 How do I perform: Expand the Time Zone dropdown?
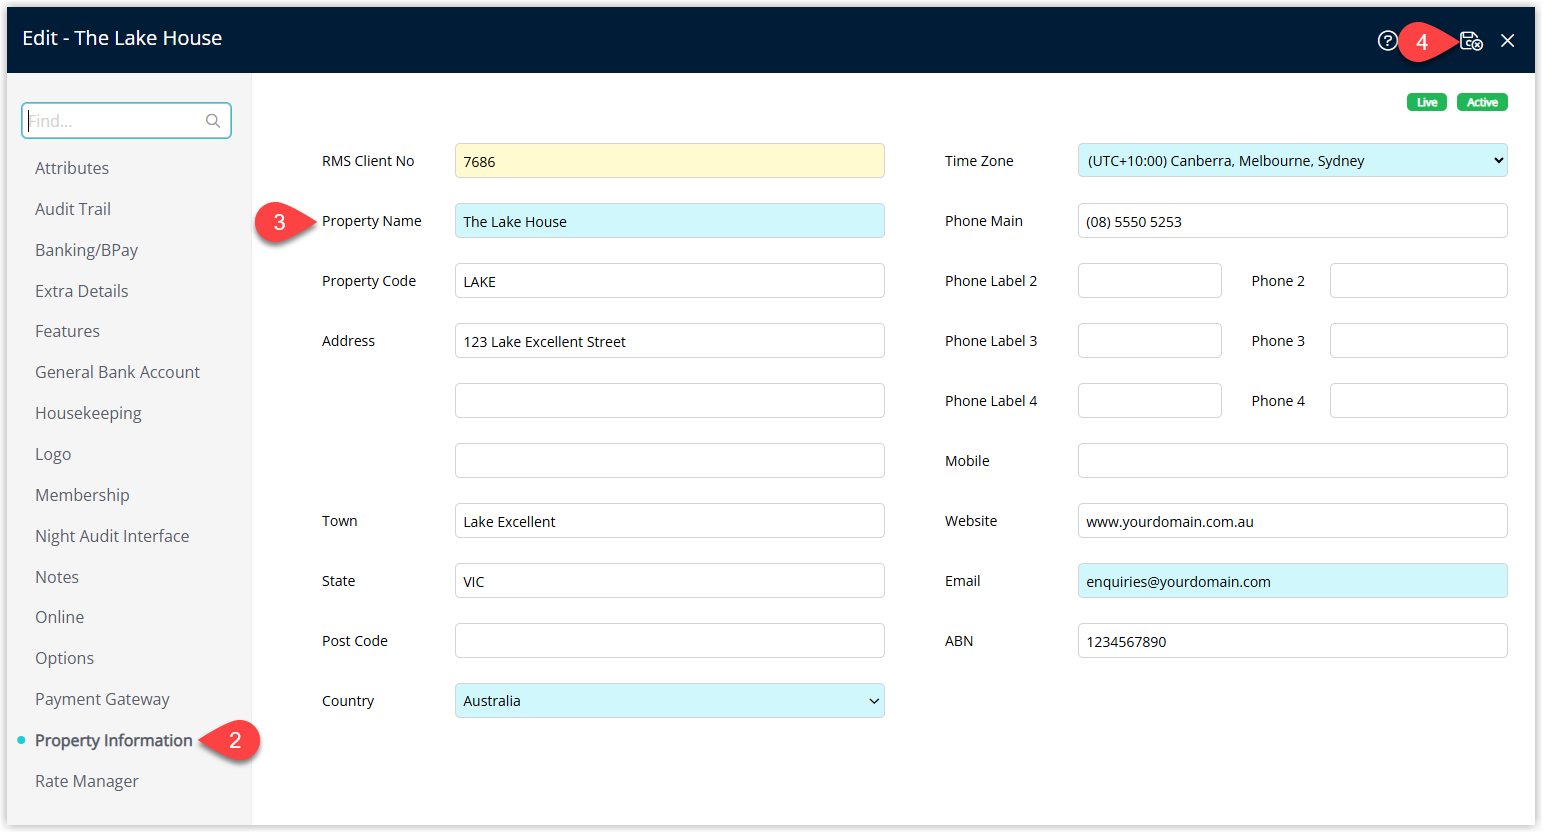click(1292, 160)
